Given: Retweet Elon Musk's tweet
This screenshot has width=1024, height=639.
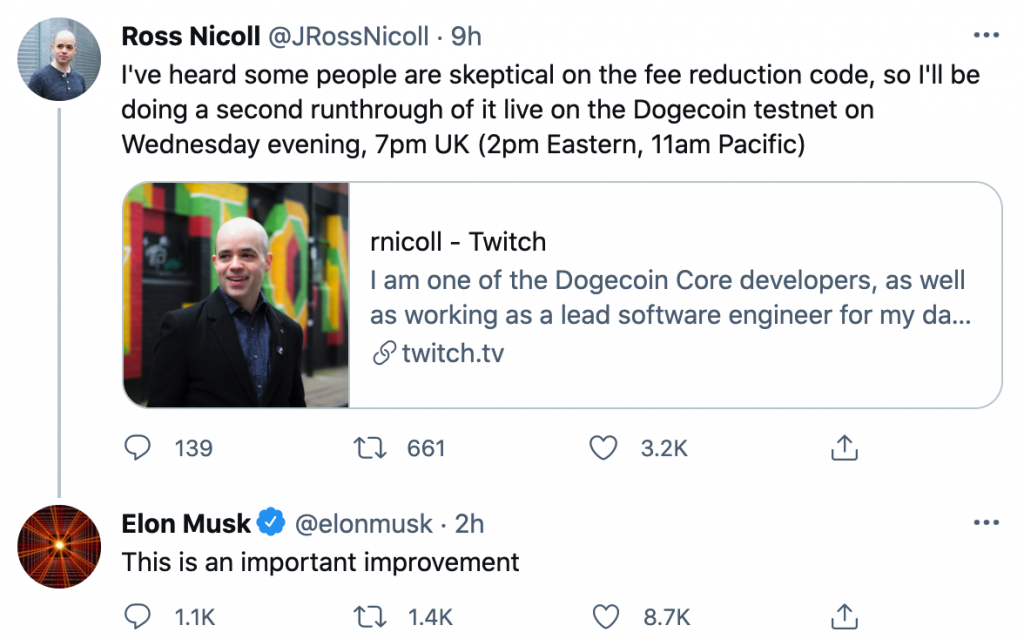Looking at the screenshot, I should click(372, 616).
